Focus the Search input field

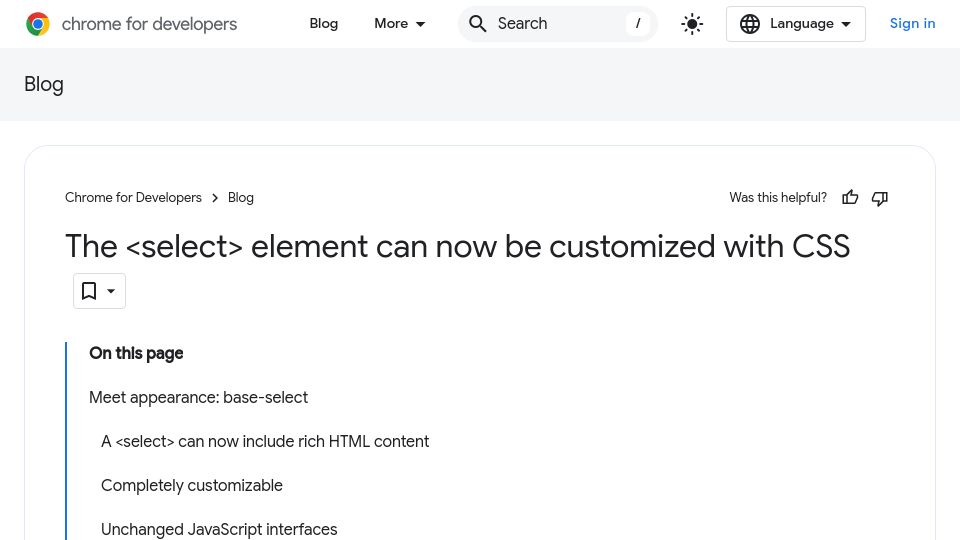click(557, 24)
